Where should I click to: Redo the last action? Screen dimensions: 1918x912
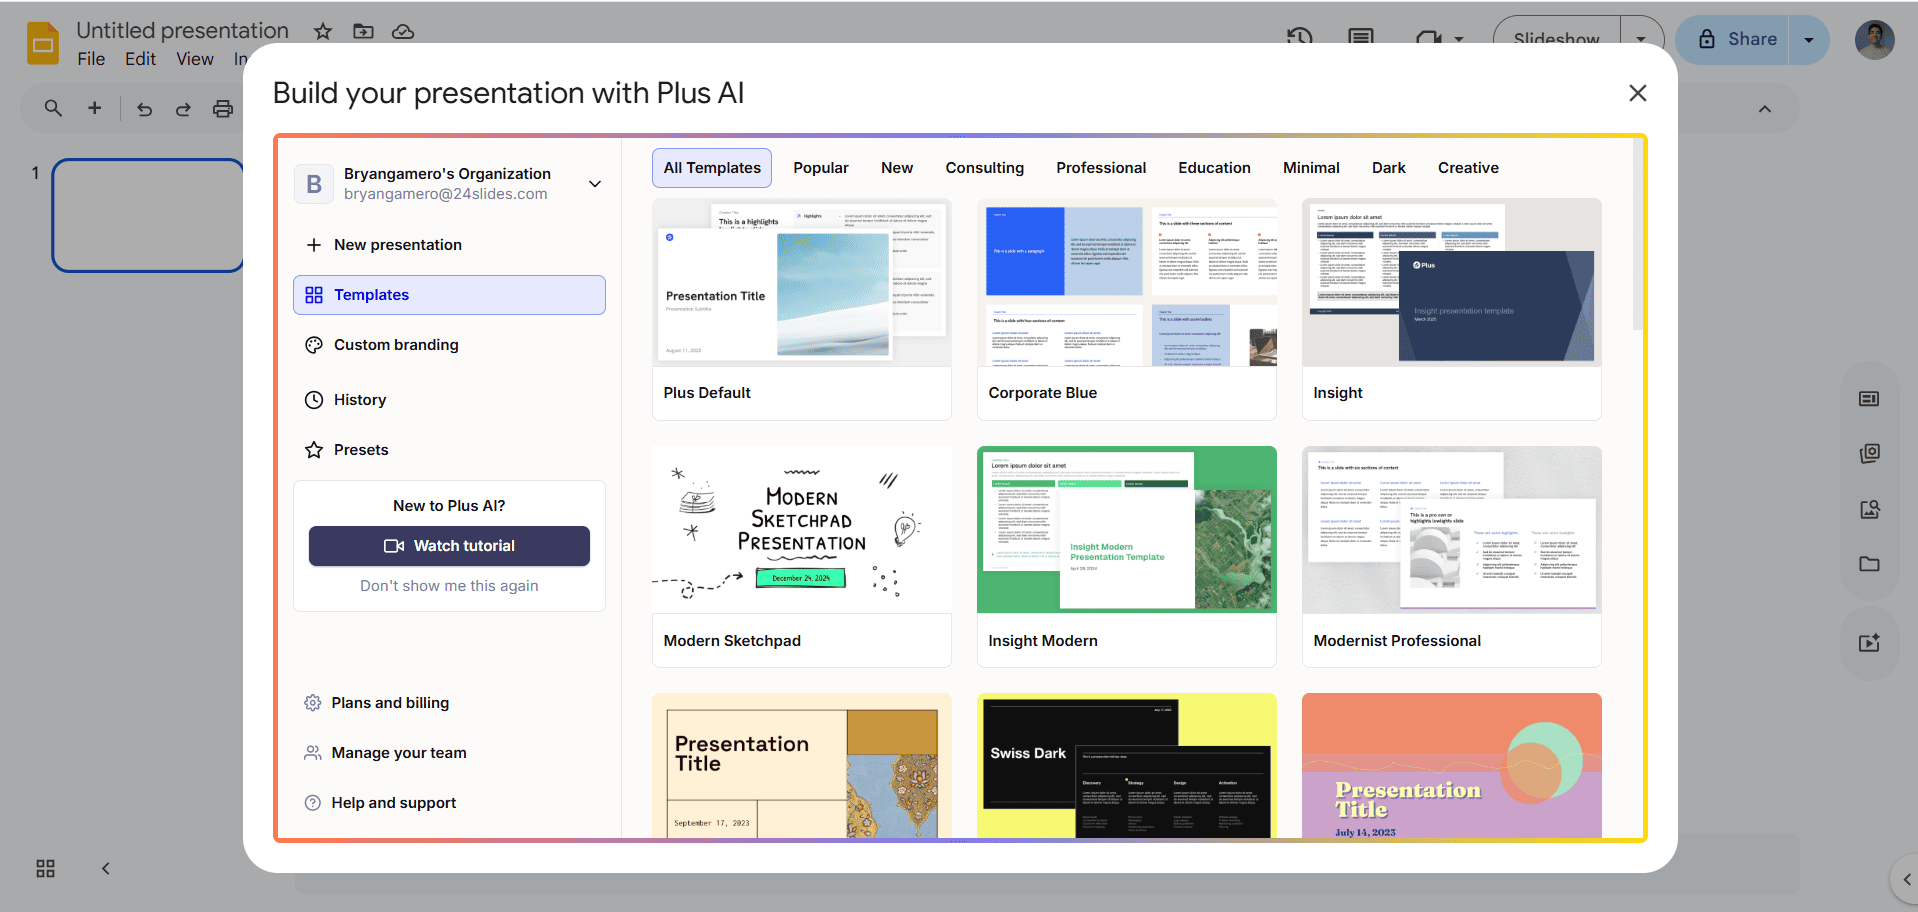(183, 109)
